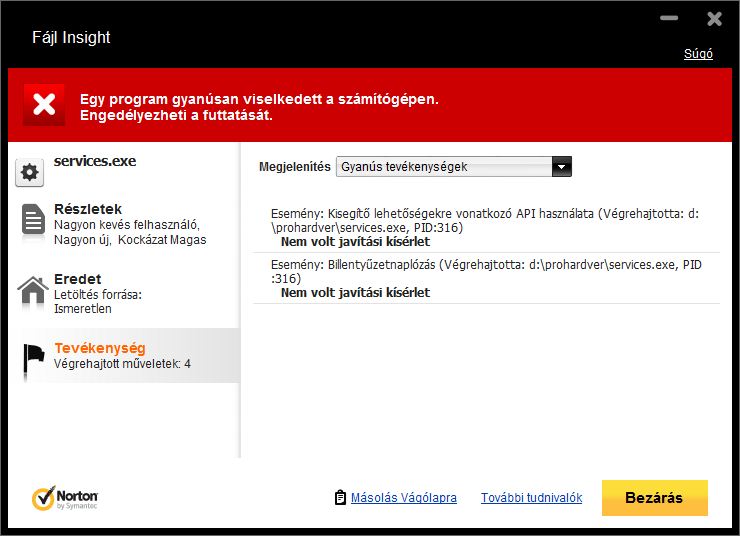Open the További tudnivalók link
The width and height of the screenshot is (740, 536).
click(x=531, y=498)
